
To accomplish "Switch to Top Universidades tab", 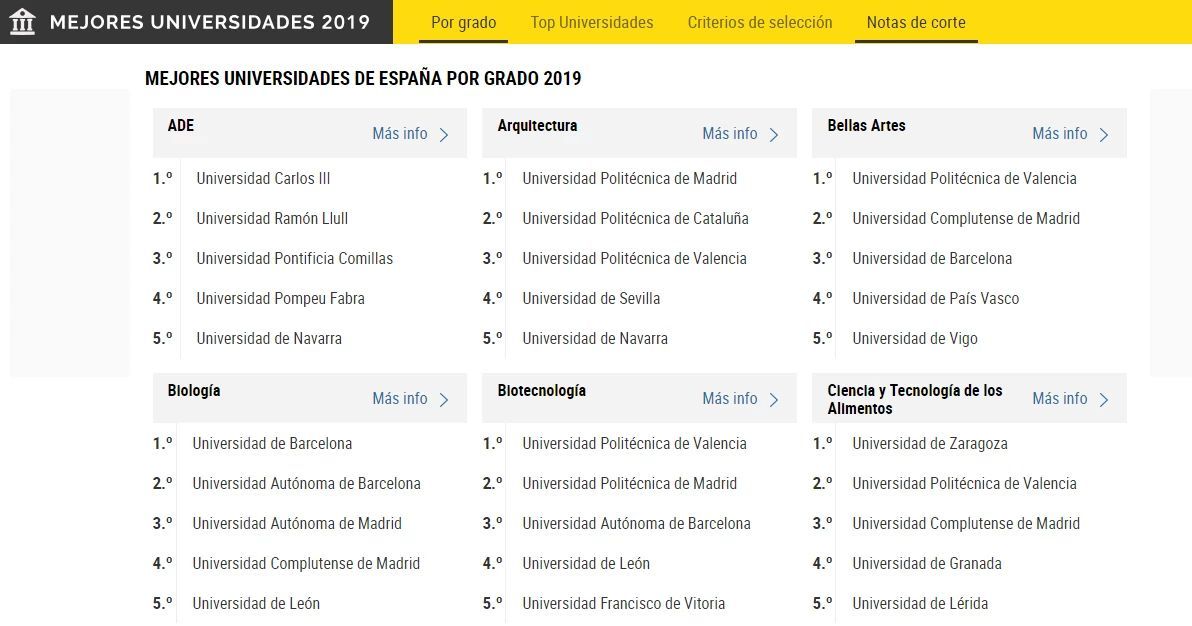I will [x=592, y=22].
